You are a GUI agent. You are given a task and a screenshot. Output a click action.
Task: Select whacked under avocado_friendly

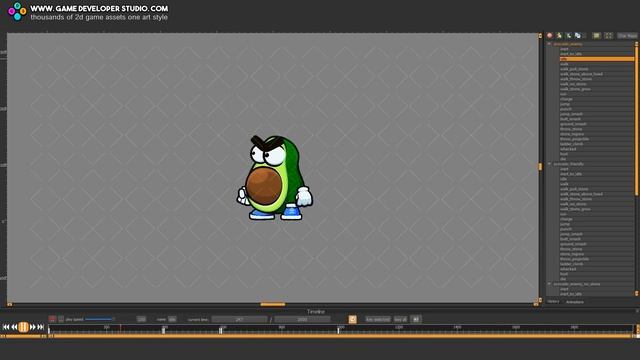point(597,269)
